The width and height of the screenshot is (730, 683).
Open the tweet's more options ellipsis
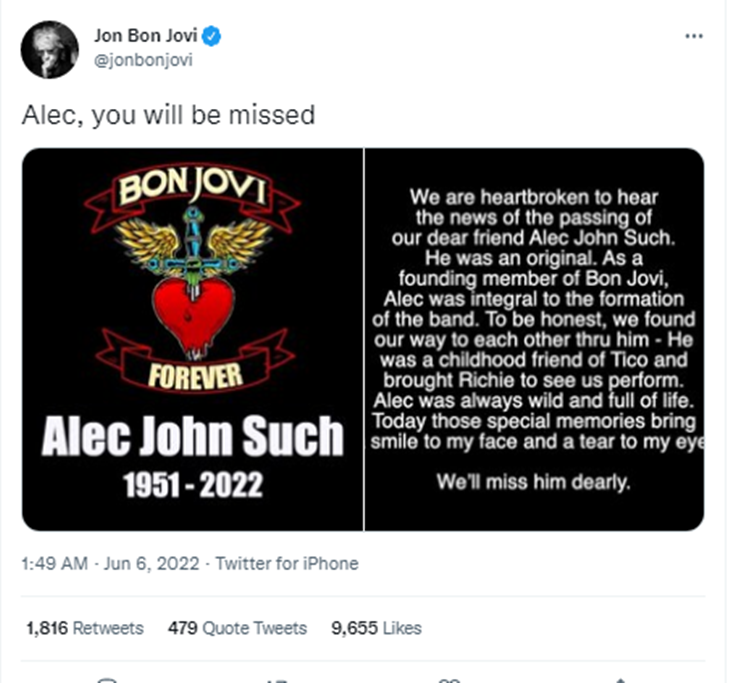tap(693, 36)
